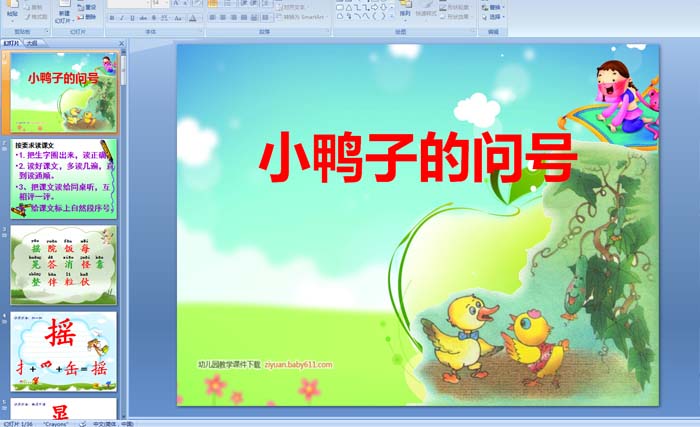Image resolution: width=700 pixels, height=427 pixels.
Task: Toggle Underline formatting
Action: 132,18
